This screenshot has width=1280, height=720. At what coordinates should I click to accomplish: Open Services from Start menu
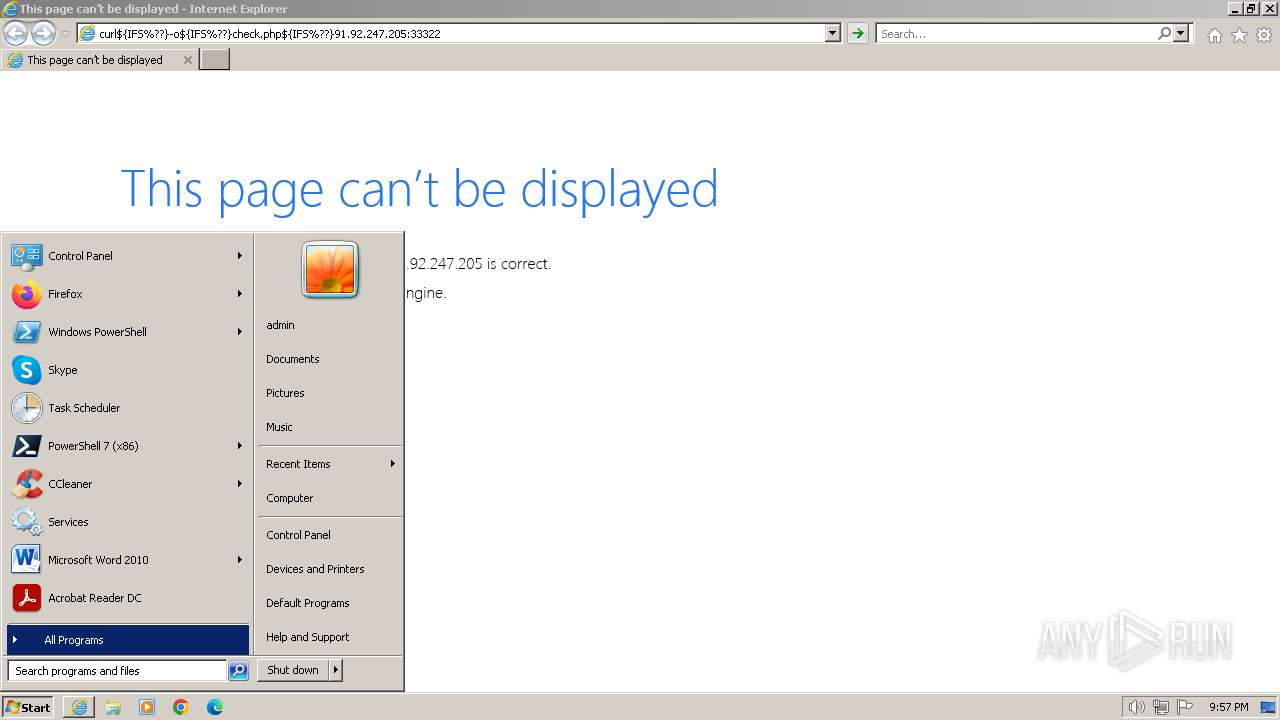(127, 522)
